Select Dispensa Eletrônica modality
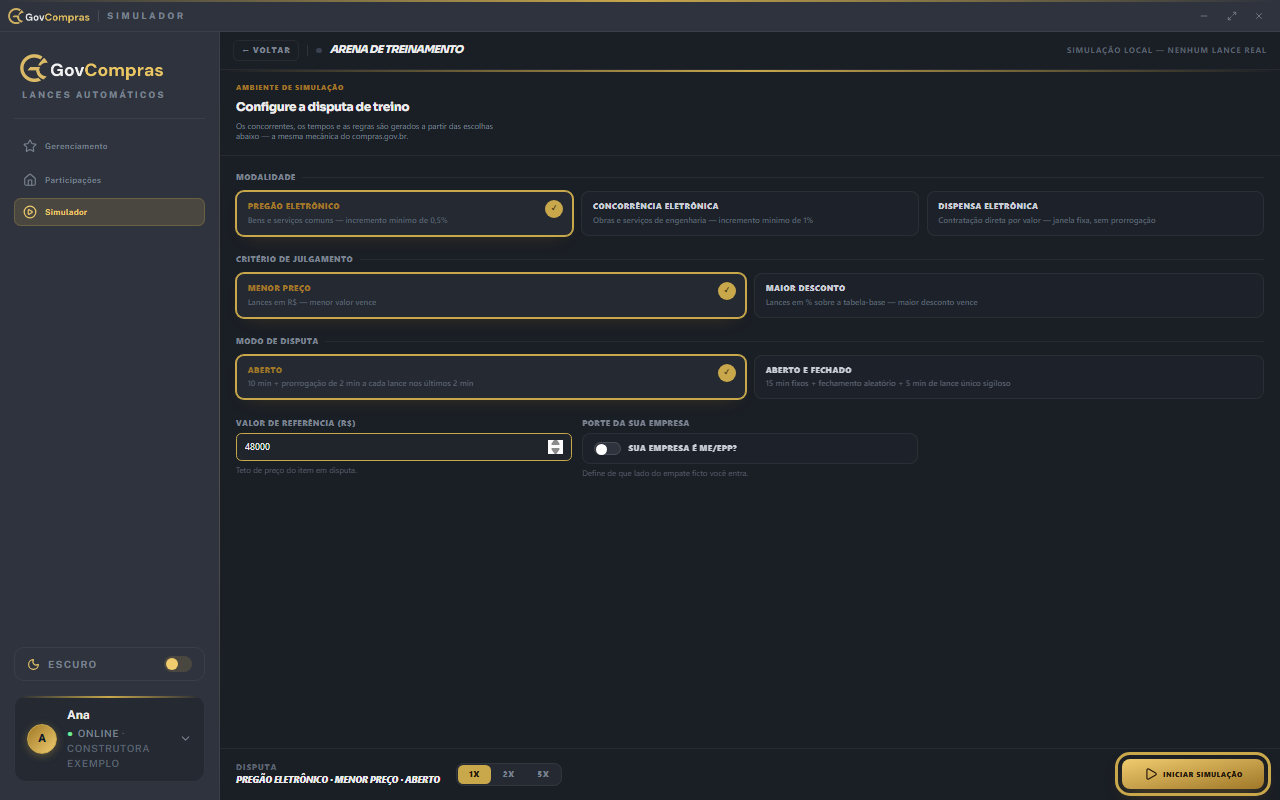This screenshot has height=800, width=1280. pyautogui.click(x=1095, y=213)
